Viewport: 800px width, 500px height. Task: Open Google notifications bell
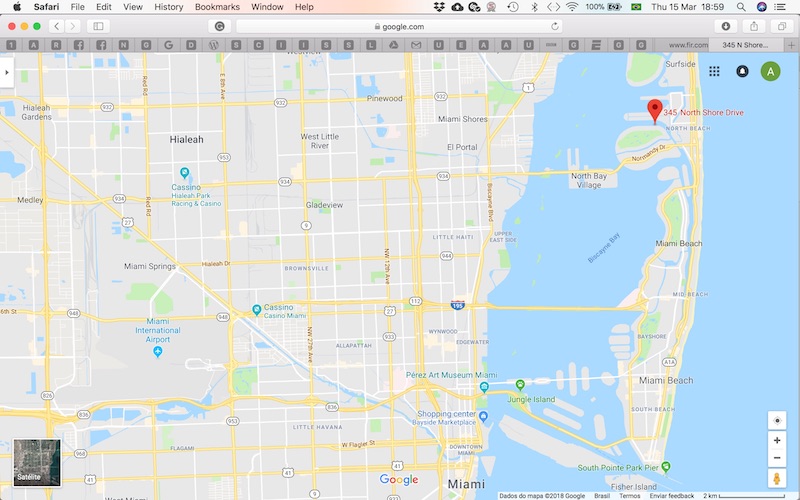pos(742,72)
